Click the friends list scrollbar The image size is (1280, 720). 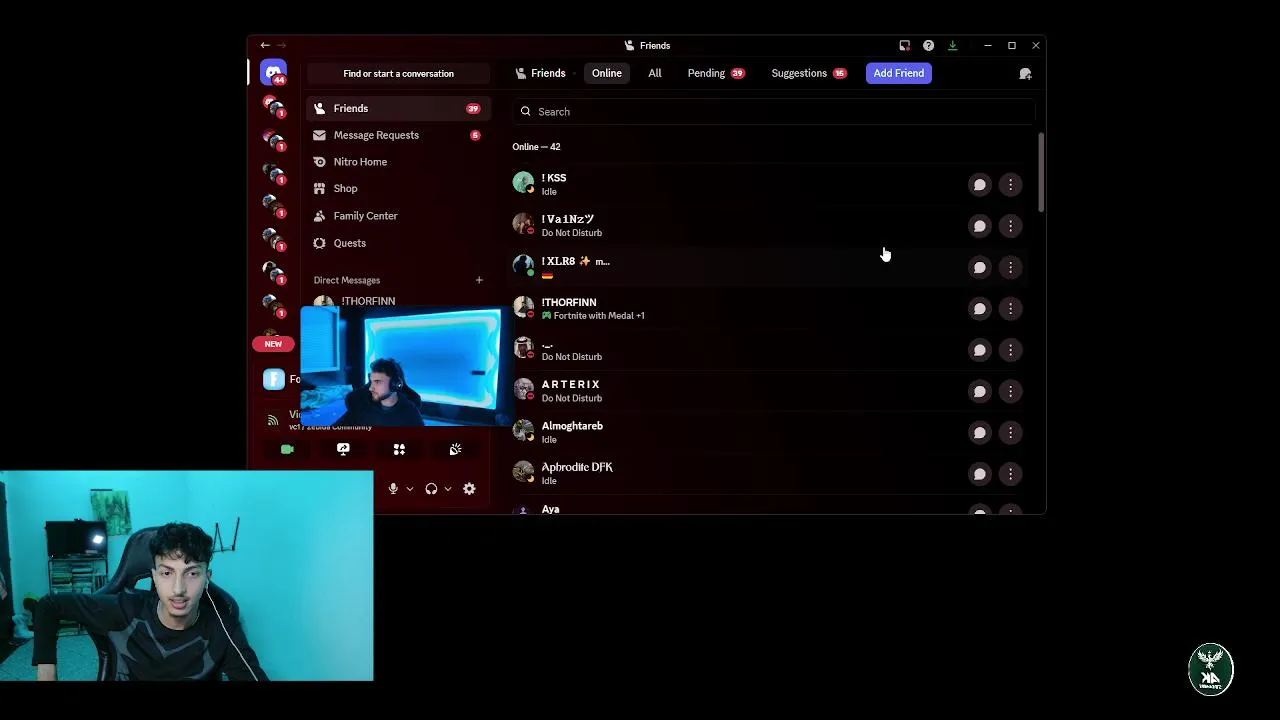[1041, 172]
